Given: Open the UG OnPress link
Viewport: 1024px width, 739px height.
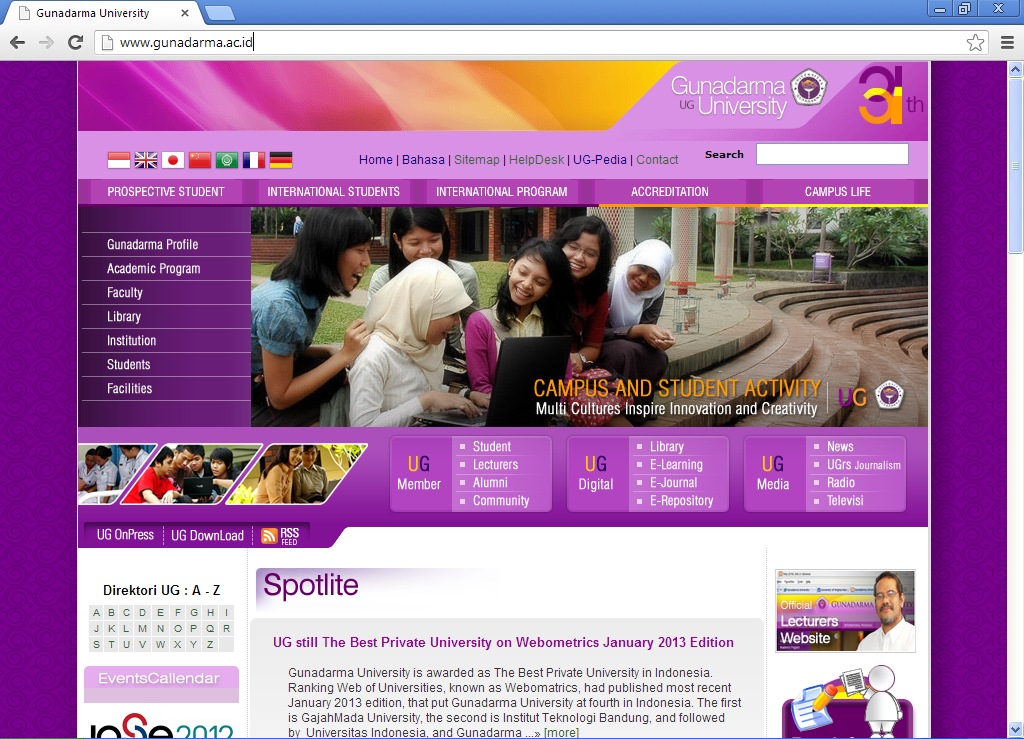Looking at the screenshot, I should pyautogui.click(x=125, y=535).
